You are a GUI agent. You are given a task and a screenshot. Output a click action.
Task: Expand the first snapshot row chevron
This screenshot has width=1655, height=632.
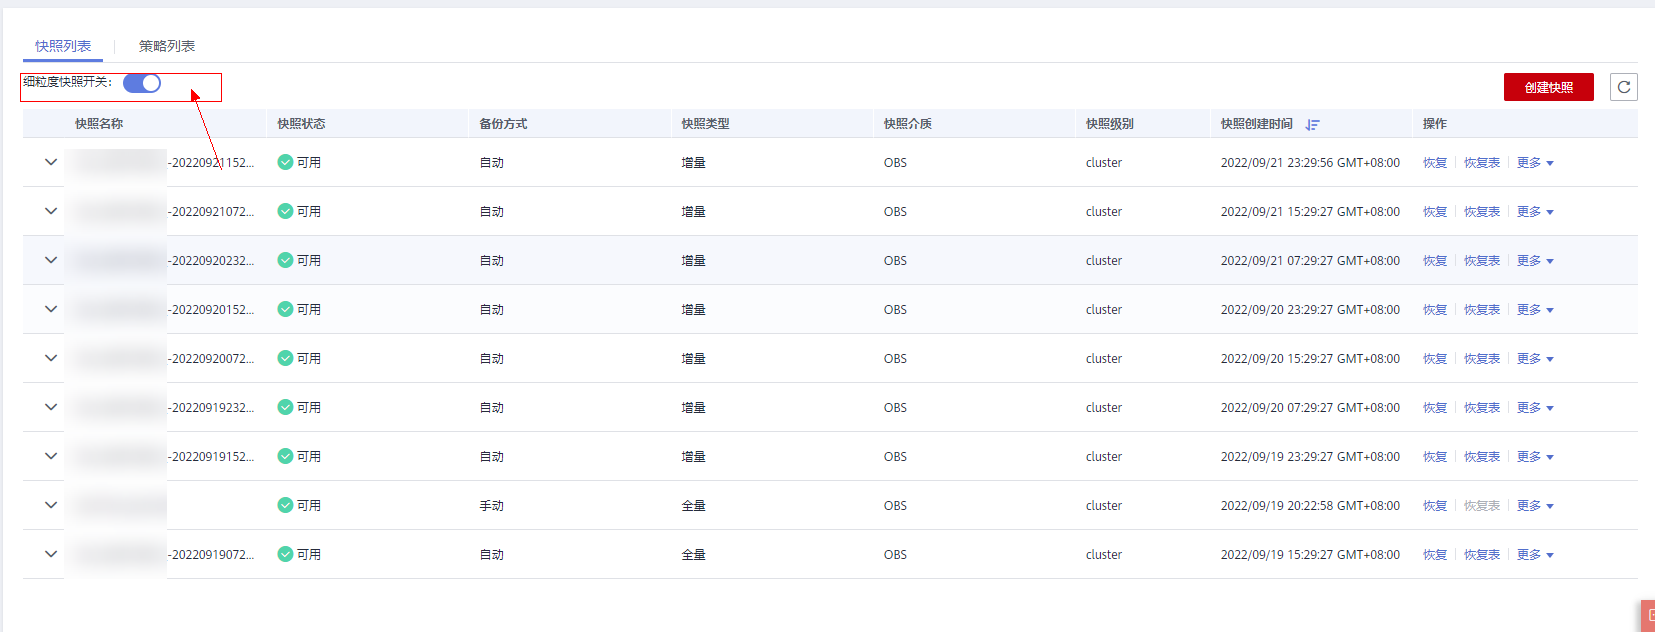[51, 162]
